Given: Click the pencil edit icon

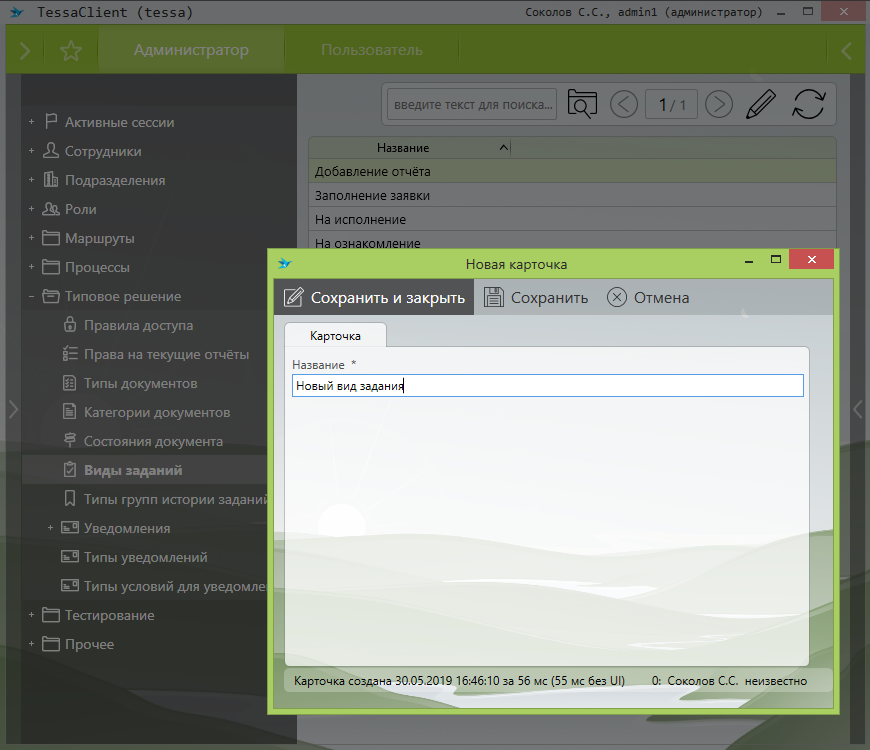Looking at the screenshot, I should click(x=761, y=104).
